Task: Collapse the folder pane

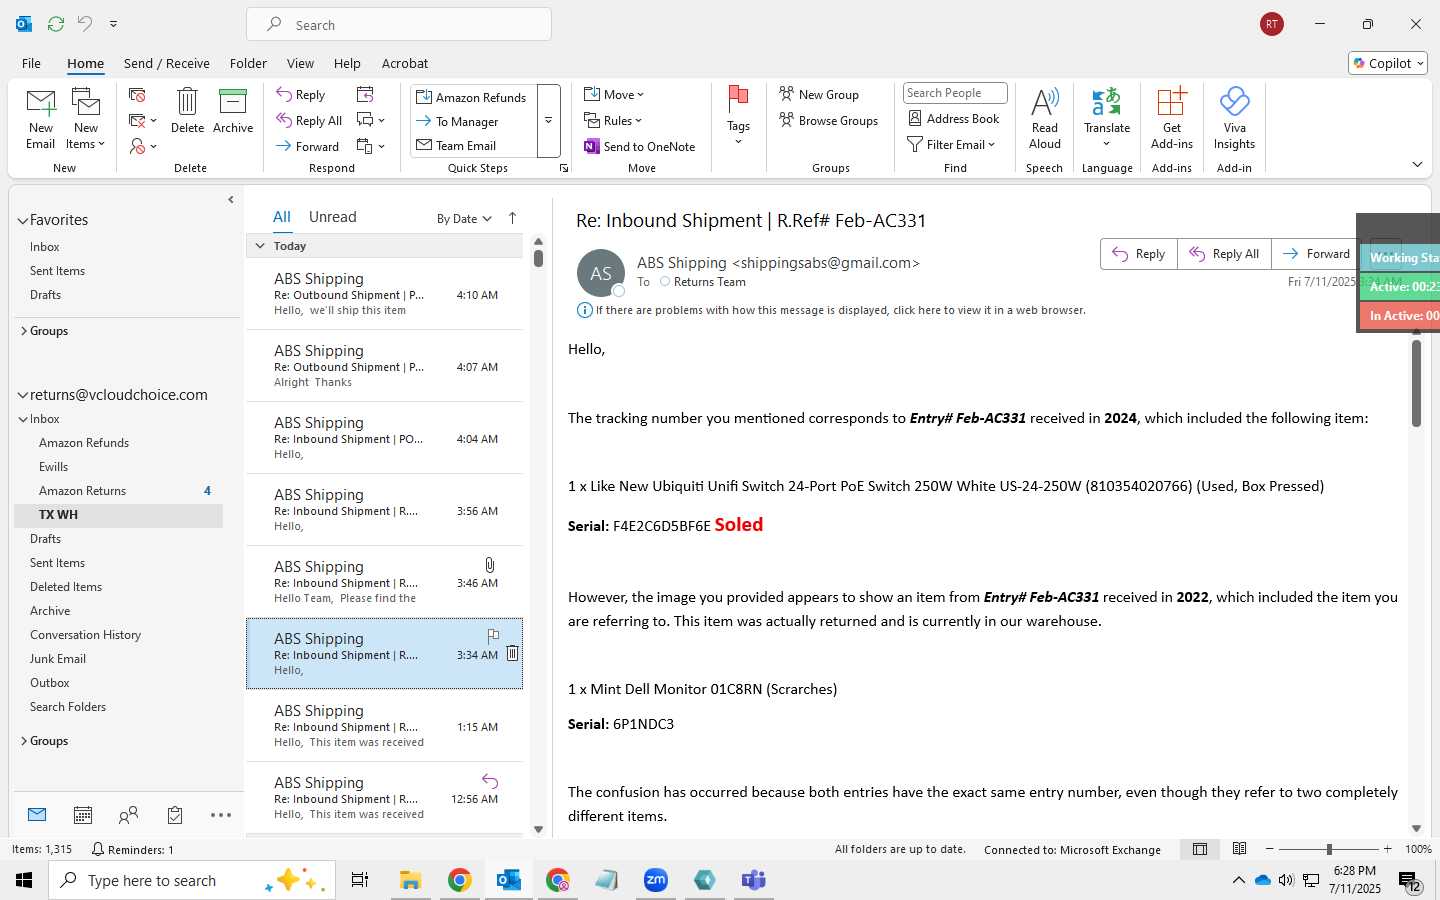Action: tap(231, 200)
